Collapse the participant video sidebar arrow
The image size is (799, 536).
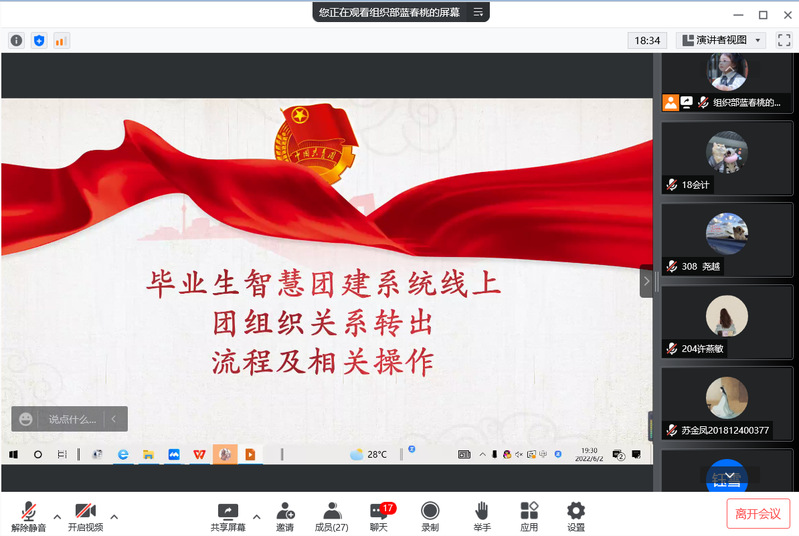[646, 281]
